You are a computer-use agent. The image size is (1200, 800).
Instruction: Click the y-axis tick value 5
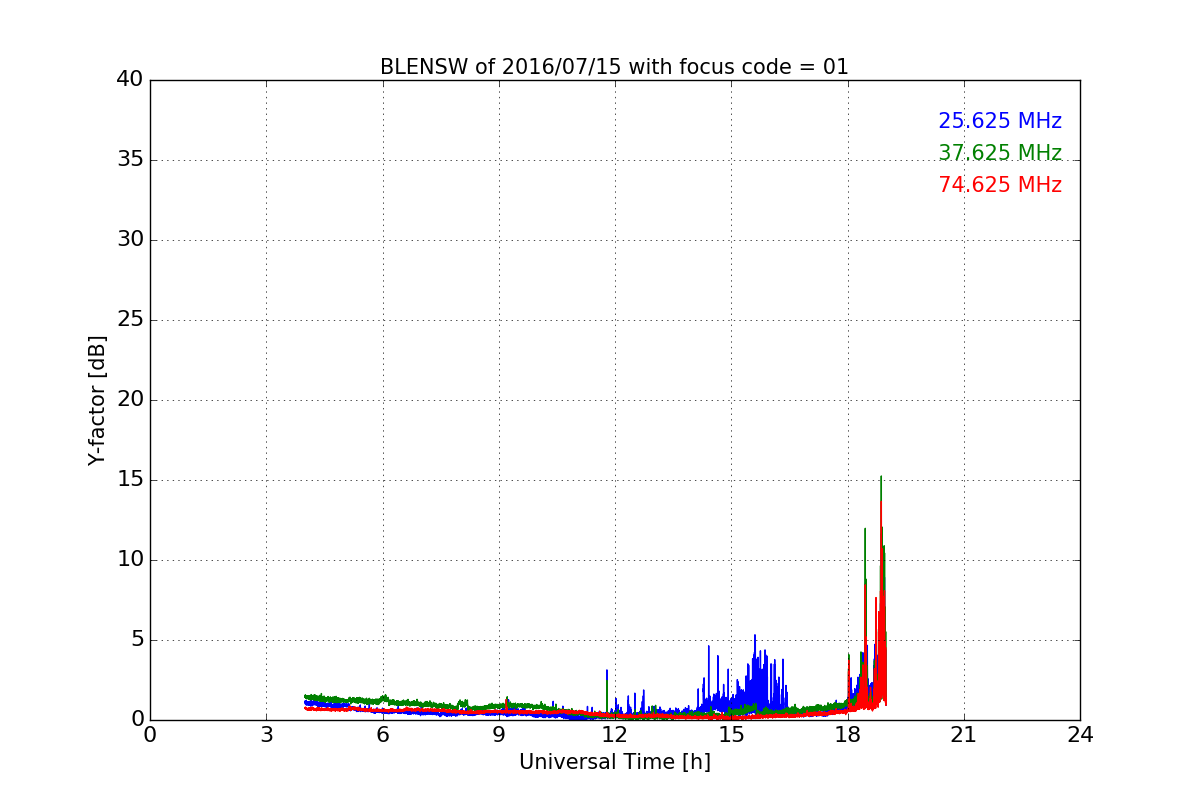(137, 640)
